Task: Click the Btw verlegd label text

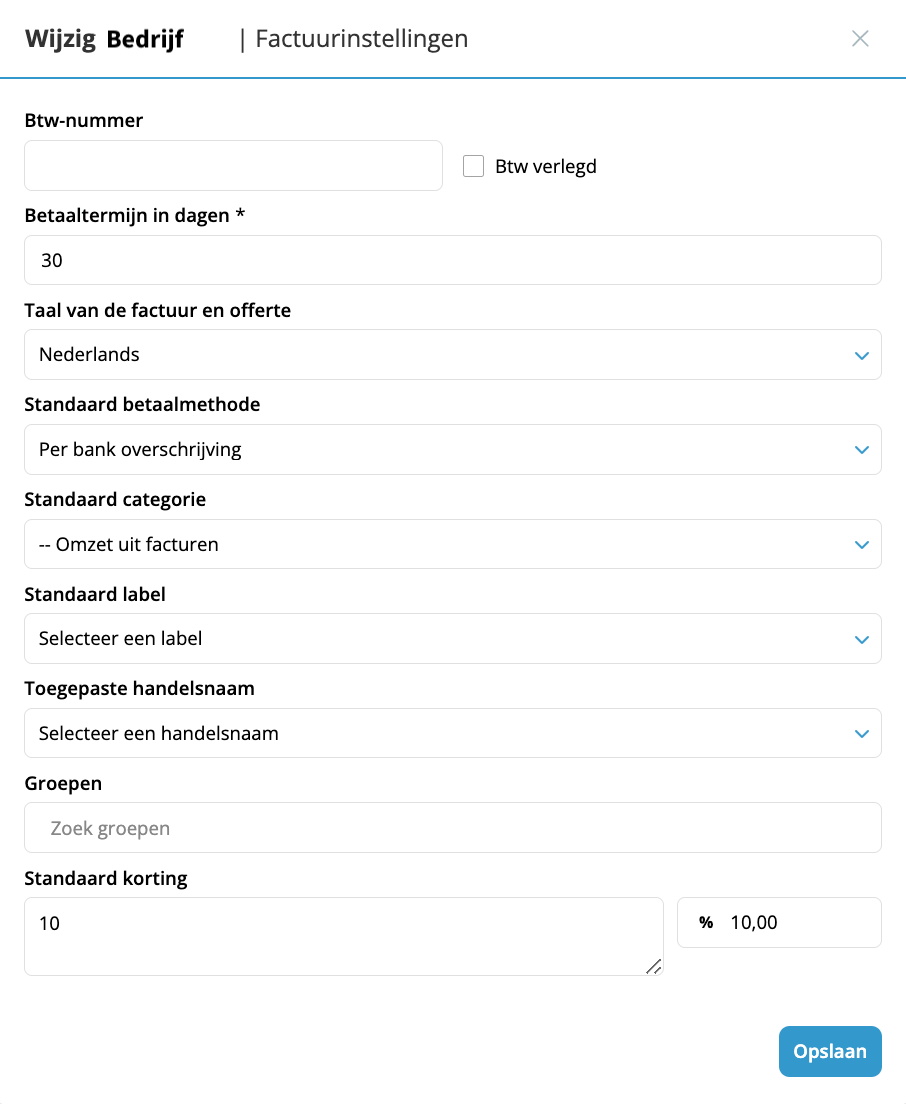Action: (x=546, y=166)
